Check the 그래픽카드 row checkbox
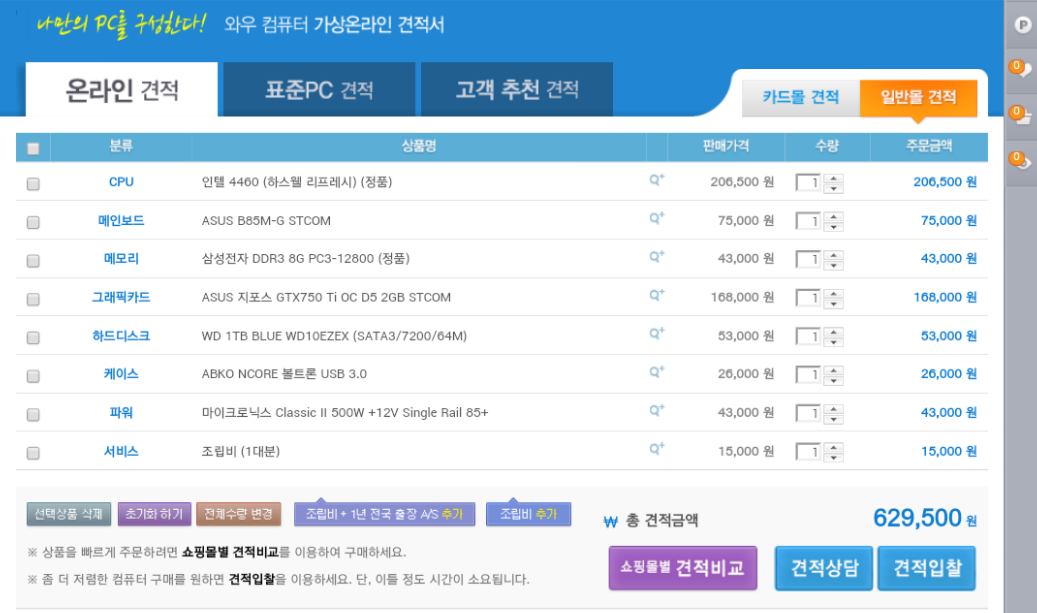 coord(33,299)
